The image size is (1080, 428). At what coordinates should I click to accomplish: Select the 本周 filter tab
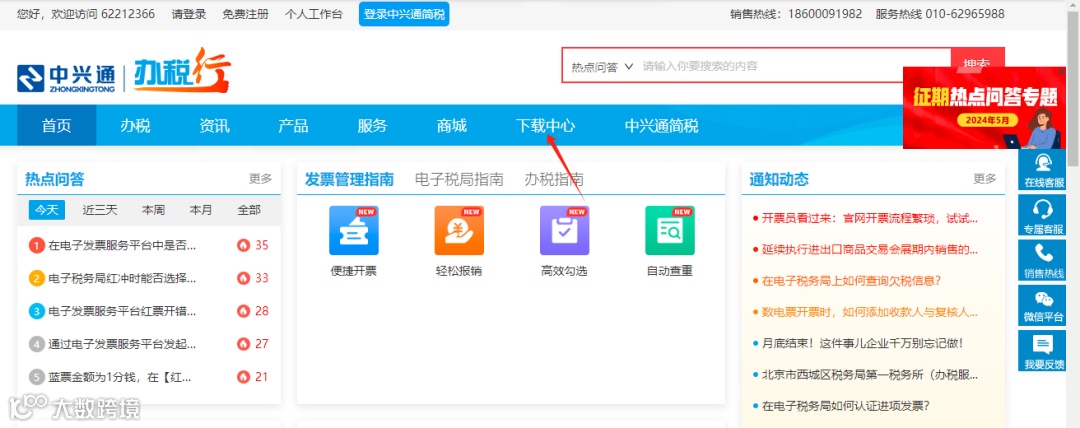tap(153, 210)
